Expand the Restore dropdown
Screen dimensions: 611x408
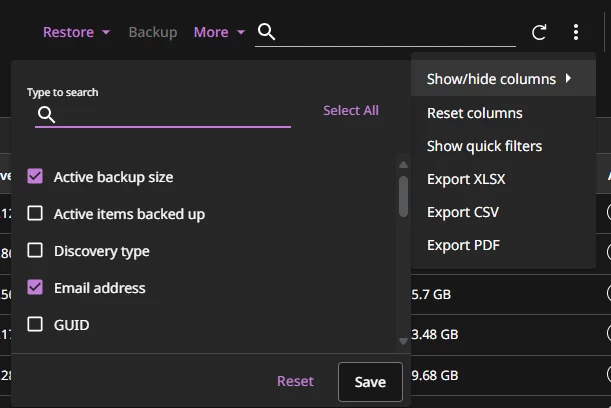tap(76, 32)
